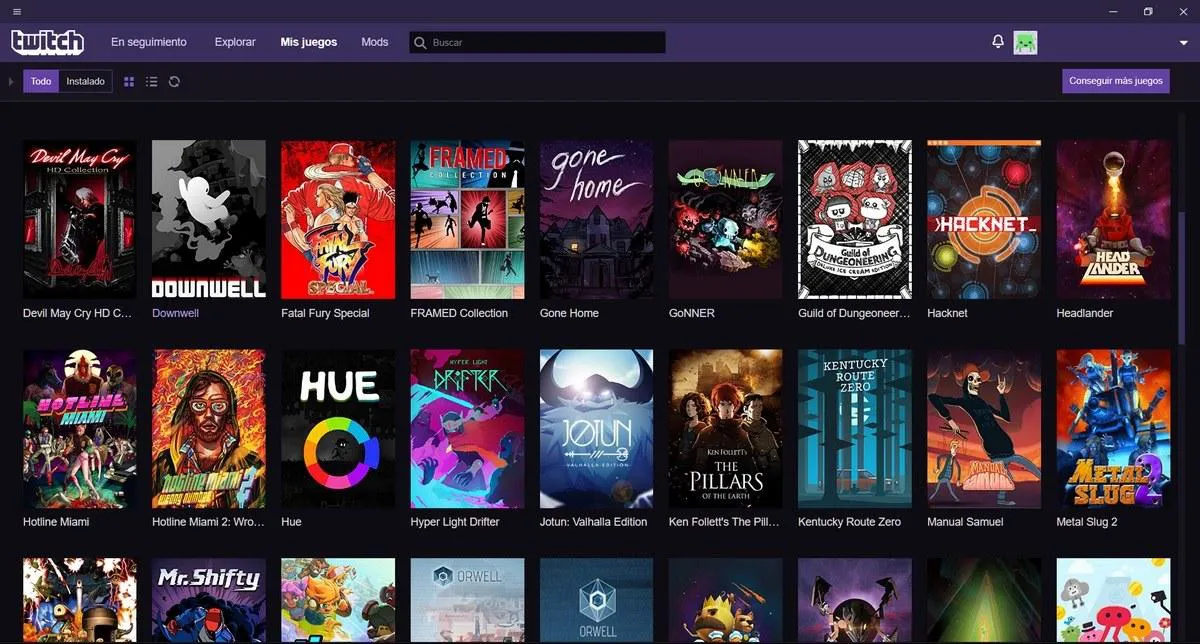Screen dimensions: 1200x644
Task: Click the Twitch logo
Action: [x=47, y=42]
